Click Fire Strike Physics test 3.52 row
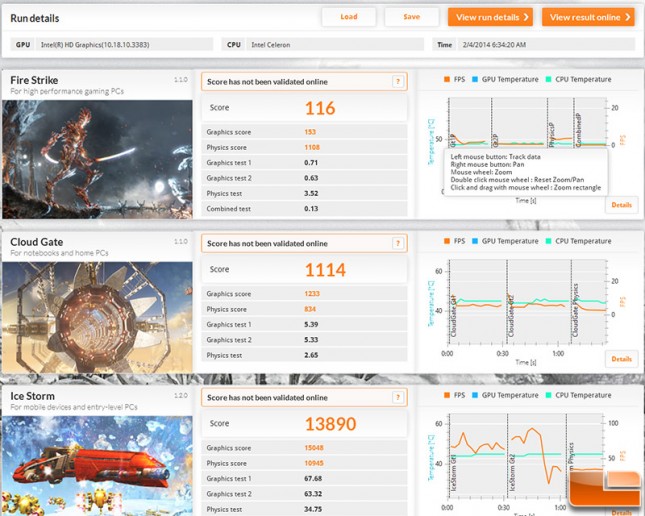 304,193
